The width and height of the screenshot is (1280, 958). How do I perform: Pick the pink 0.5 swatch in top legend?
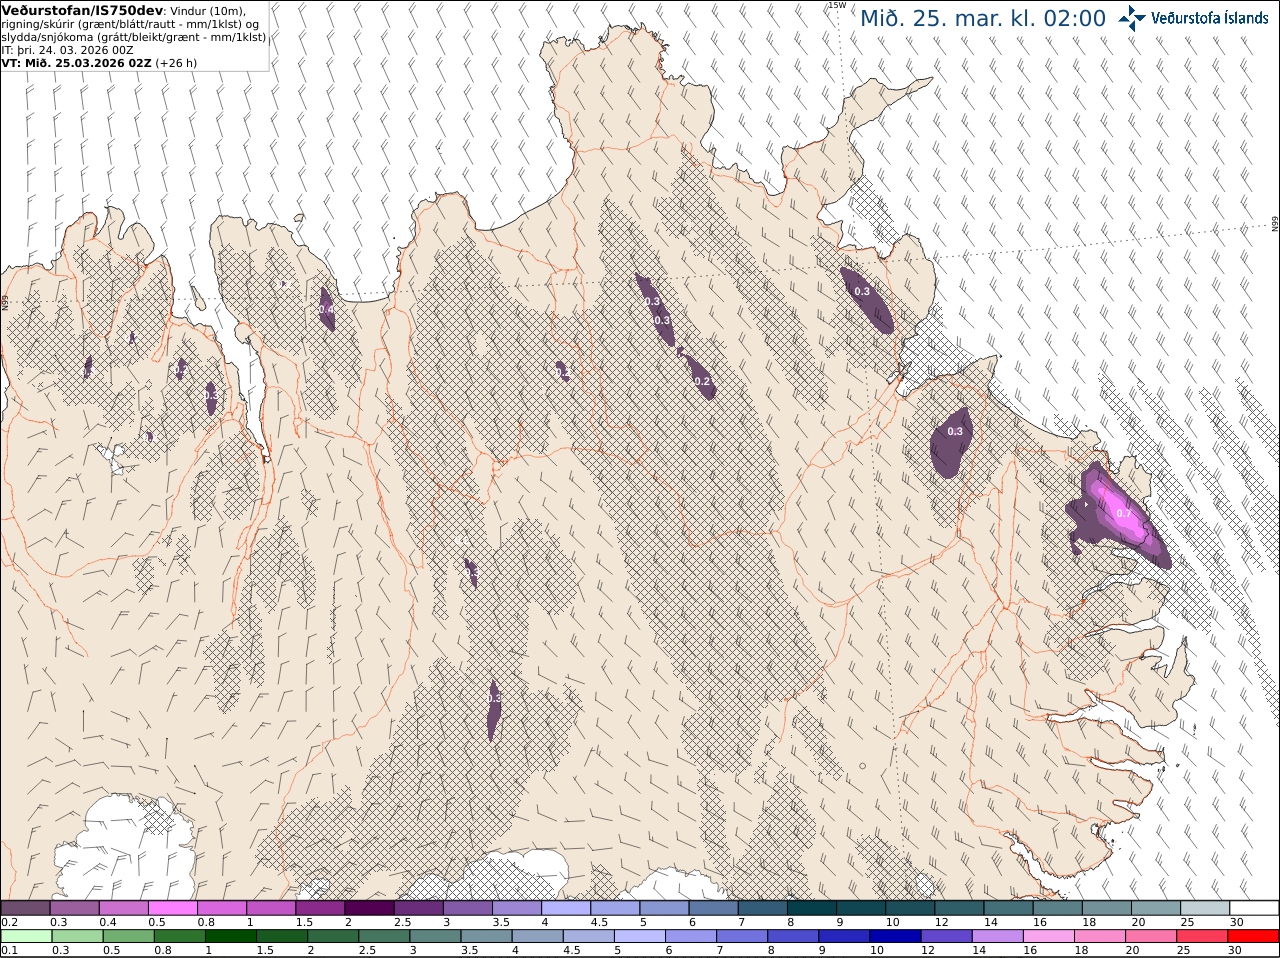coord(172,907)
